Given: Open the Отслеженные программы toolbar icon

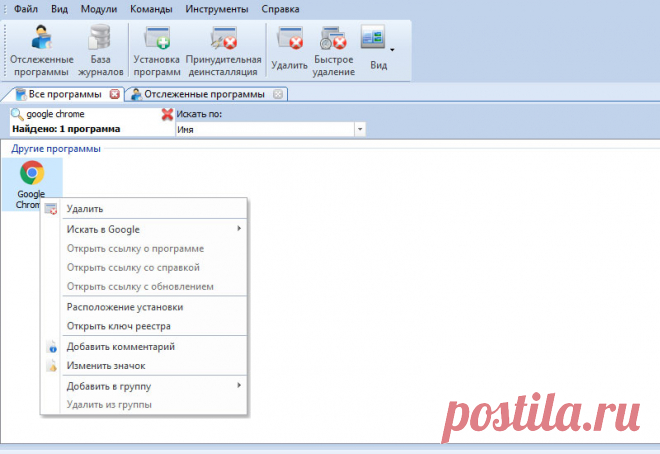Looking at the screenshot, I should 40,51.
